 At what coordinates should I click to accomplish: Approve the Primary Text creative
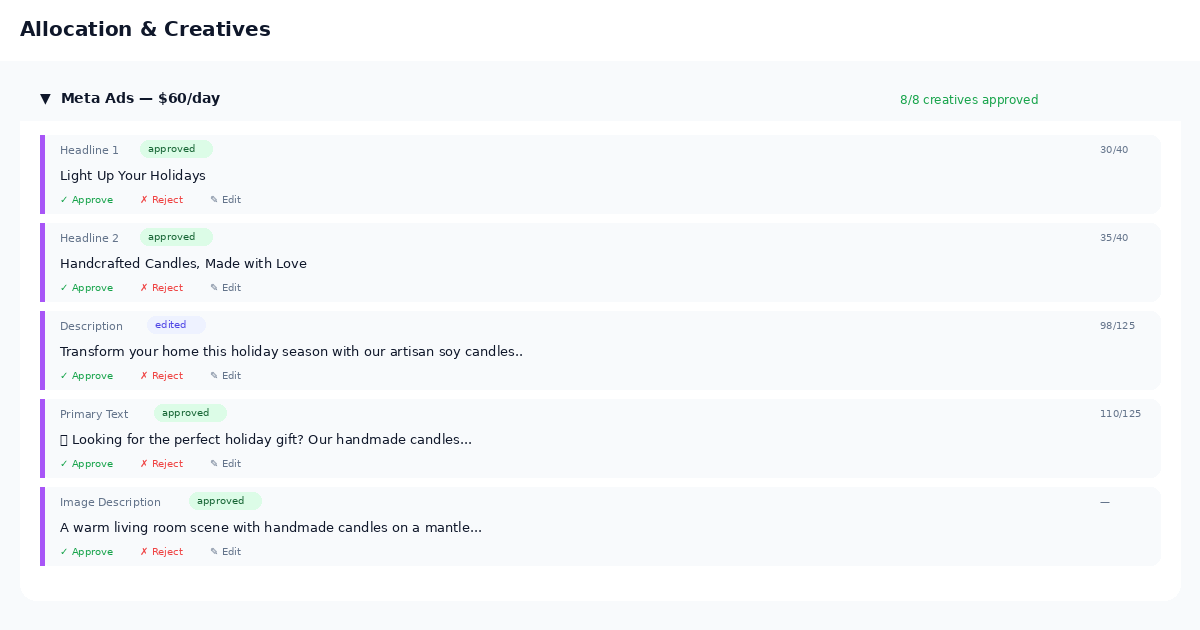click(86, 464)
